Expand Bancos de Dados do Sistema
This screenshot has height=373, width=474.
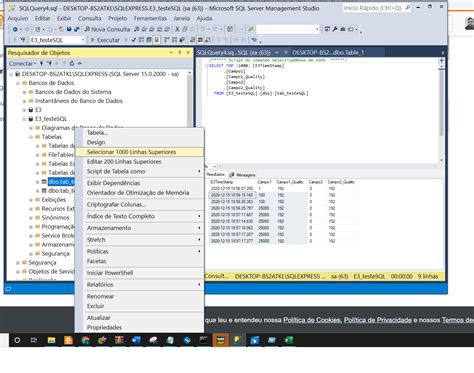pyautogui.click(x=24, y=92)
